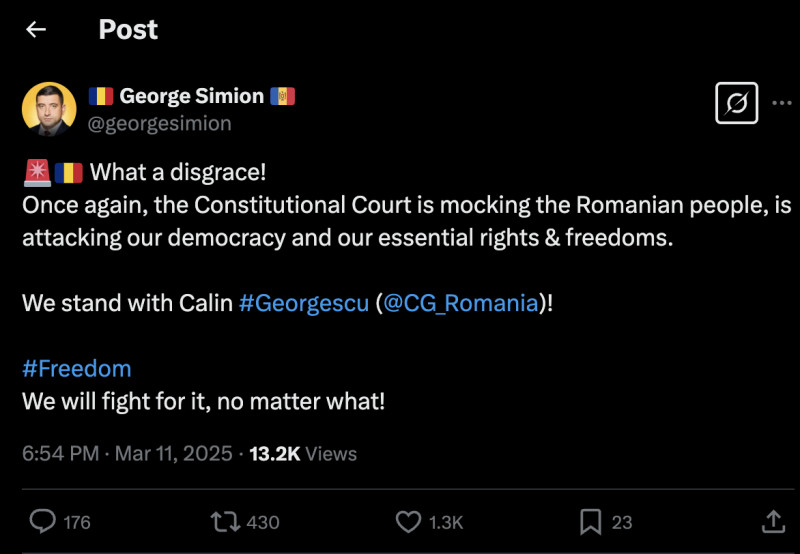Open the #Freedom hashtag
Screen dimensions: 800x554
click(x=77, y=368)
